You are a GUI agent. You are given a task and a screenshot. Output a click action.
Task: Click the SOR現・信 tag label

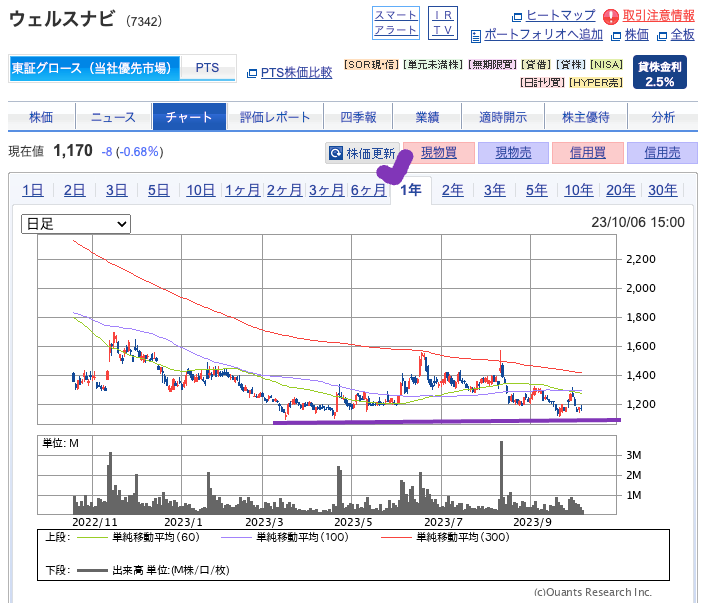371,64
